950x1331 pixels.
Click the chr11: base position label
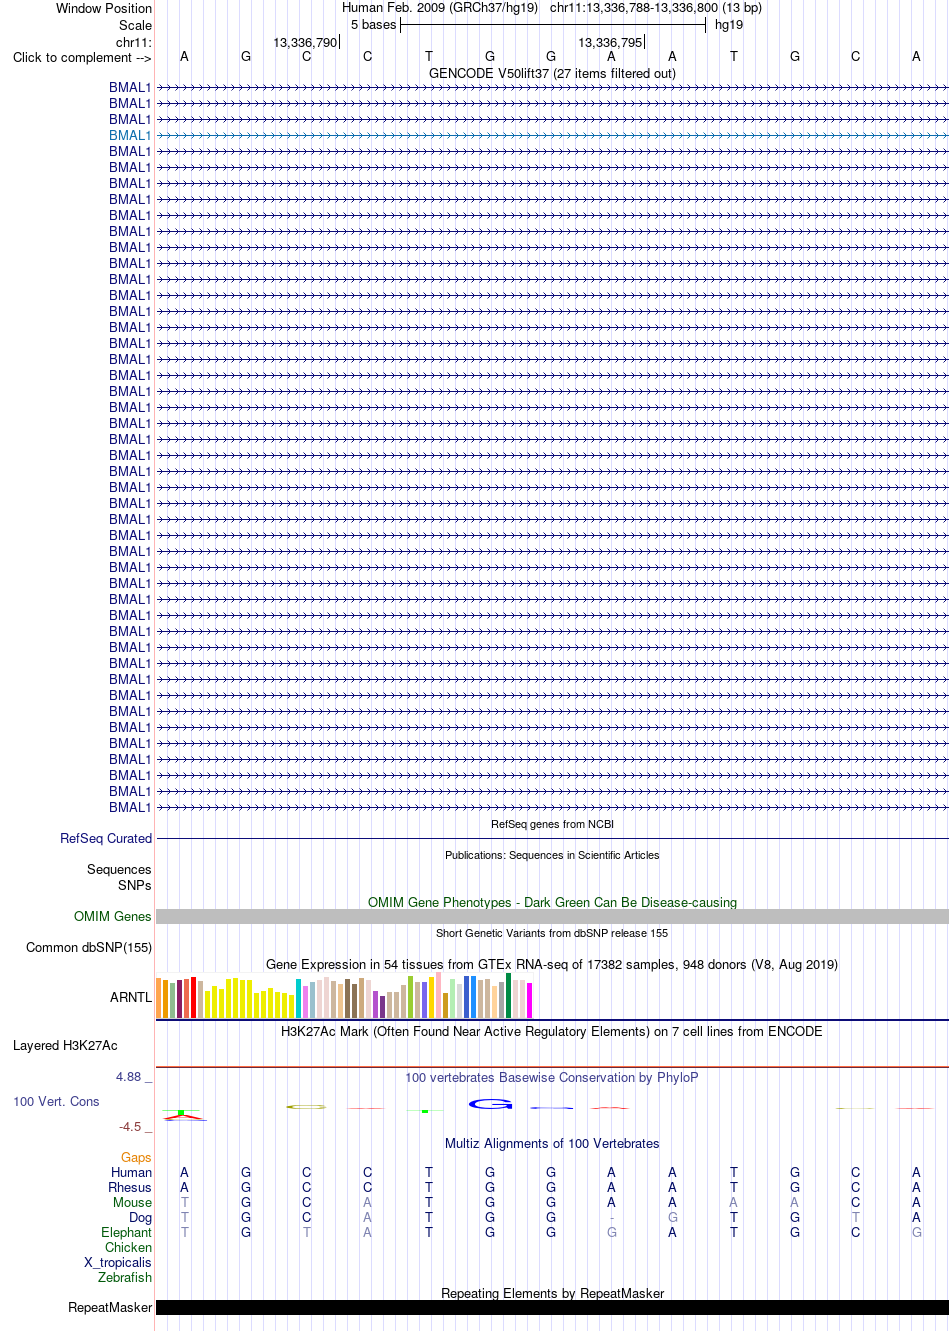tap(134, 42)
